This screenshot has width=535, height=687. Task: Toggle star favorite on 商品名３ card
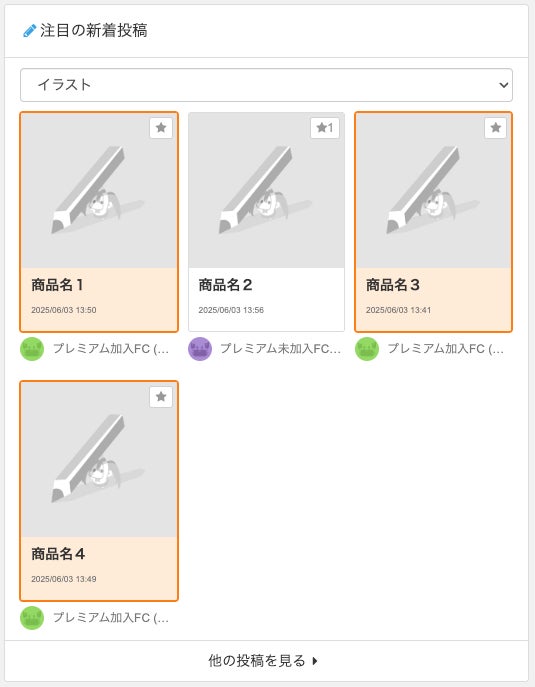[496, 128]
